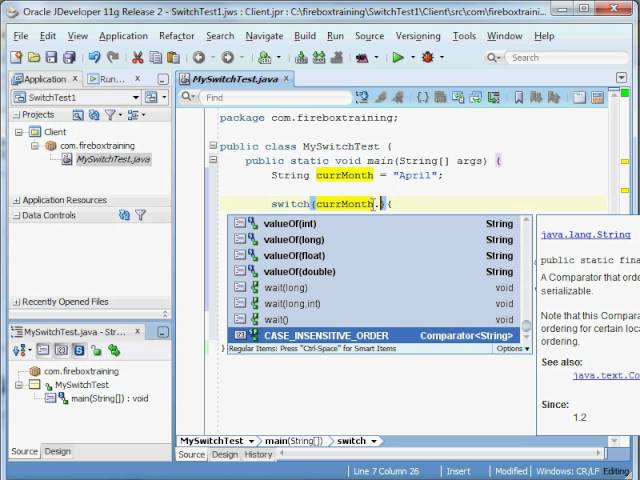Viewport: 640px width, 480px height.
Task: Open the Build menu
Action: [305, 36]
